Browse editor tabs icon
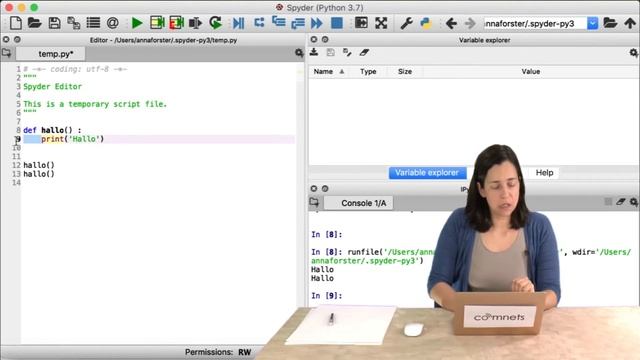 7,53
